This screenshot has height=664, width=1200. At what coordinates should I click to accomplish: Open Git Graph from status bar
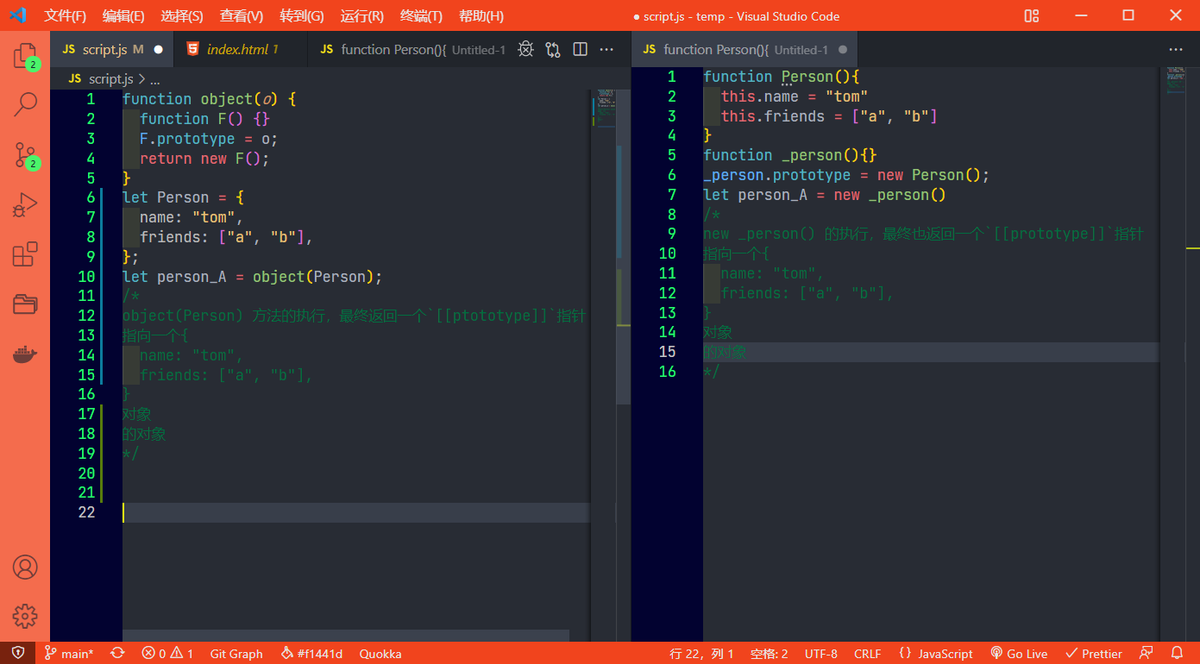[236, 654]
